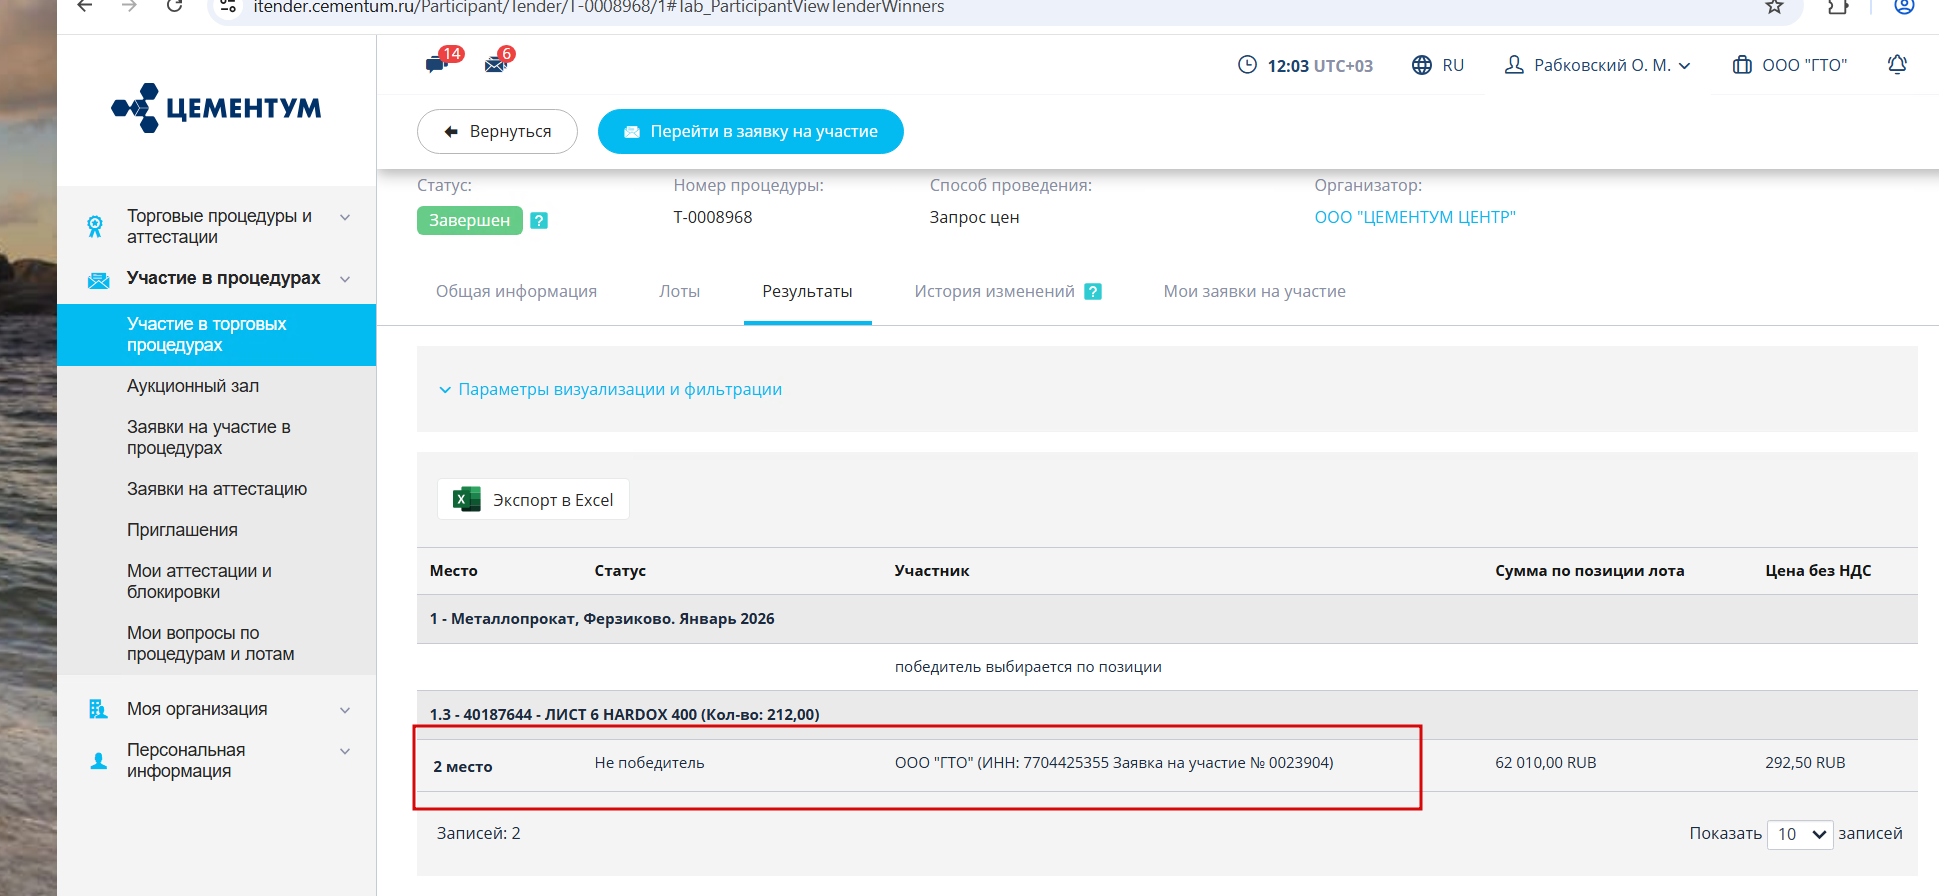
Task: Click the Место column header
Action: point(453,570)
